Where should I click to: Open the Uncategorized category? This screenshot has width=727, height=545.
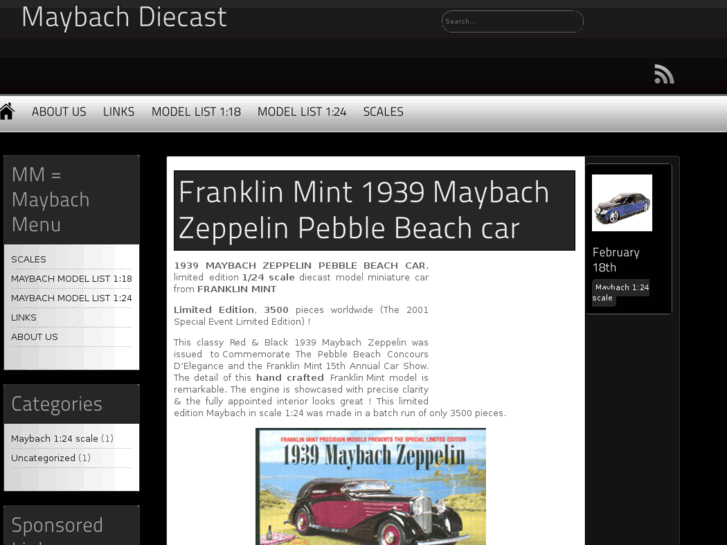pos(43,458)
